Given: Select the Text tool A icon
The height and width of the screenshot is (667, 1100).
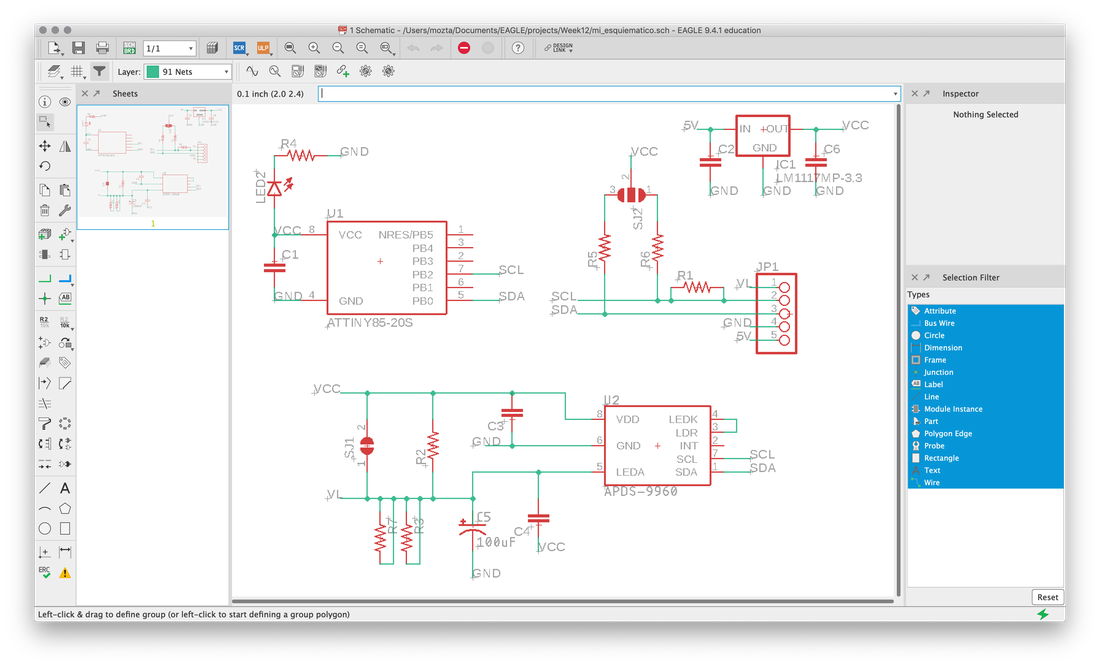Looking at the screenshot, I should tap(65, 488).
